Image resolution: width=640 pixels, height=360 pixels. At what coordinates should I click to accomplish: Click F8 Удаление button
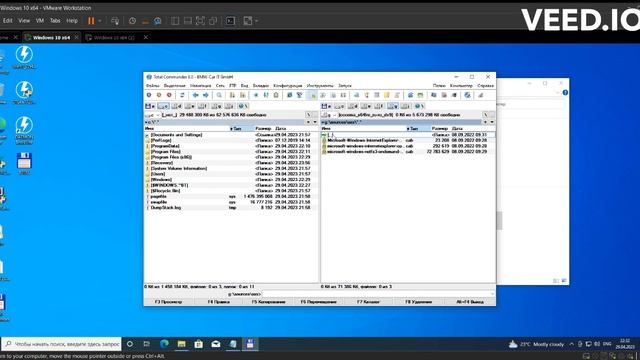[x=419, y=302]
